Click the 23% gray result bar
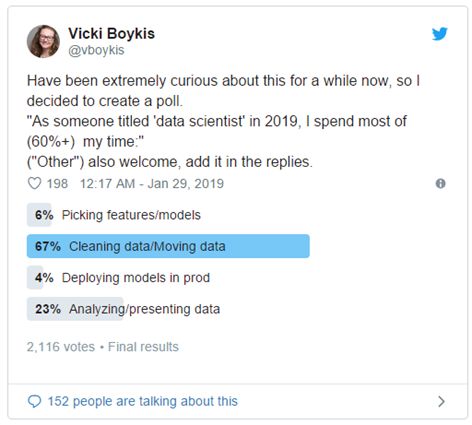The width and height of the screenshot is (472, 425). [x=75, y=309]
